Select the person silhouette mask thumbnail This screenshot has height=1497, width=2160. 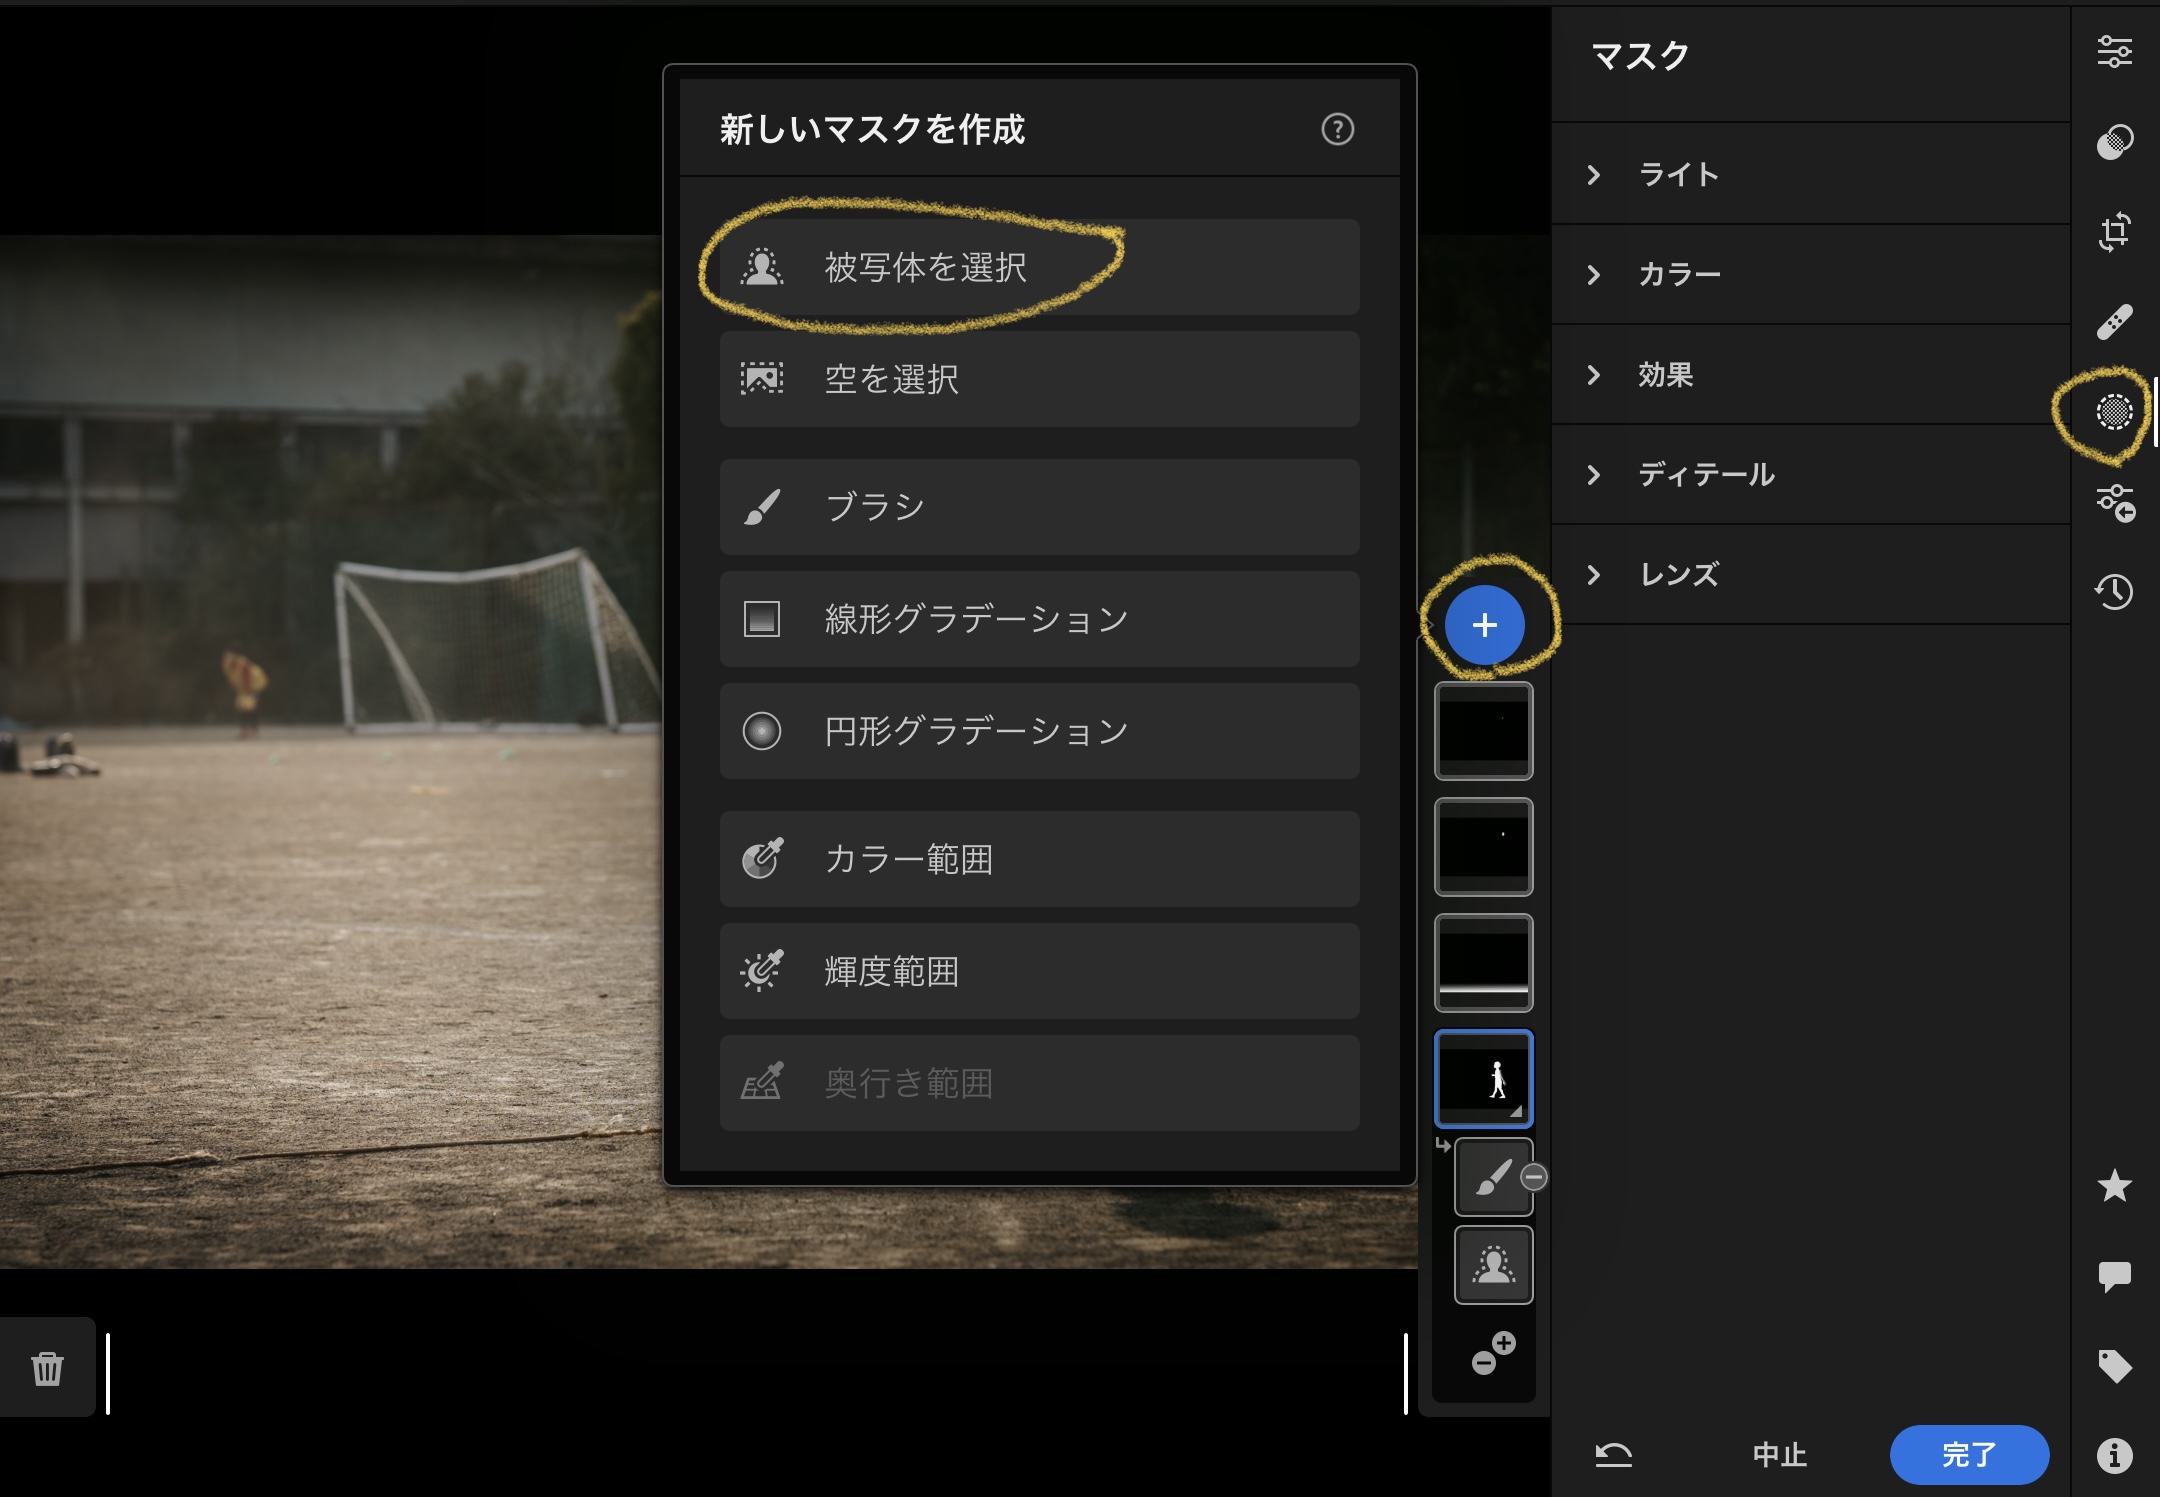pyautogui.click(x=1483, y=1078)
